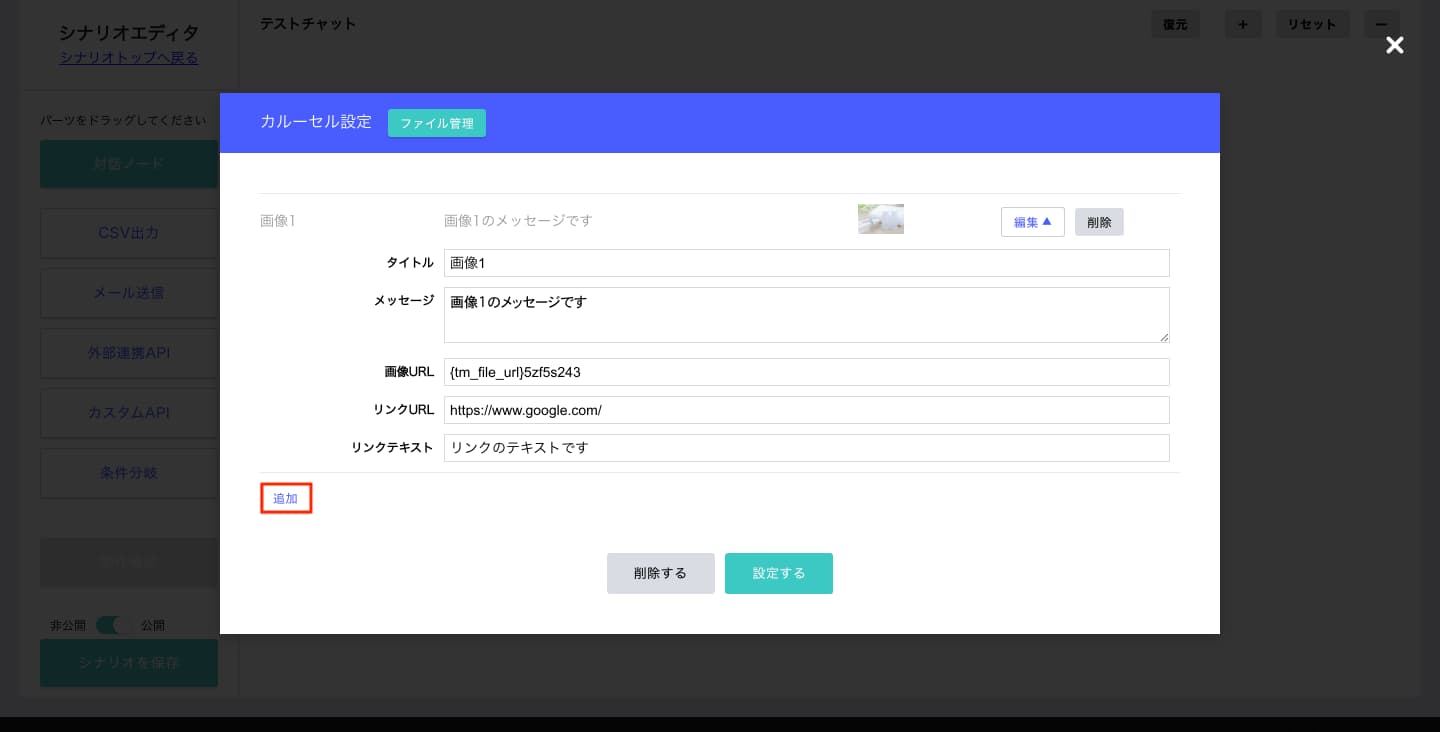Click シナリオを保存 button

pos(129,663)
